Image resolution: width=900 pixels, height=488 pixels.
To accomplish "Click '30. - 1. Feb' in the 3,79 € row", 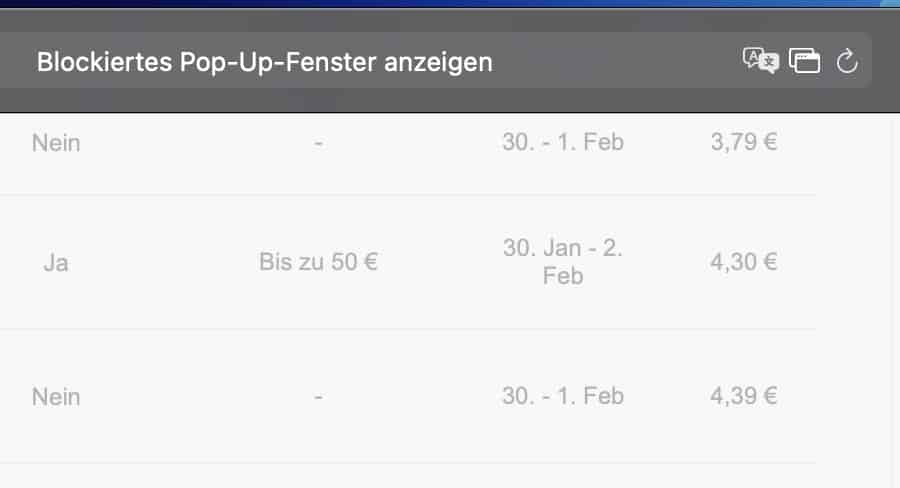I will (x=563, y=142).
